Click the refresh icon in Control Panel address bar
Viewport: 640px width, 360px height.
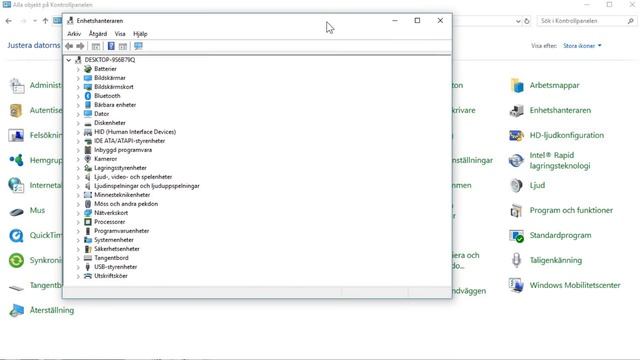point(527,21)
